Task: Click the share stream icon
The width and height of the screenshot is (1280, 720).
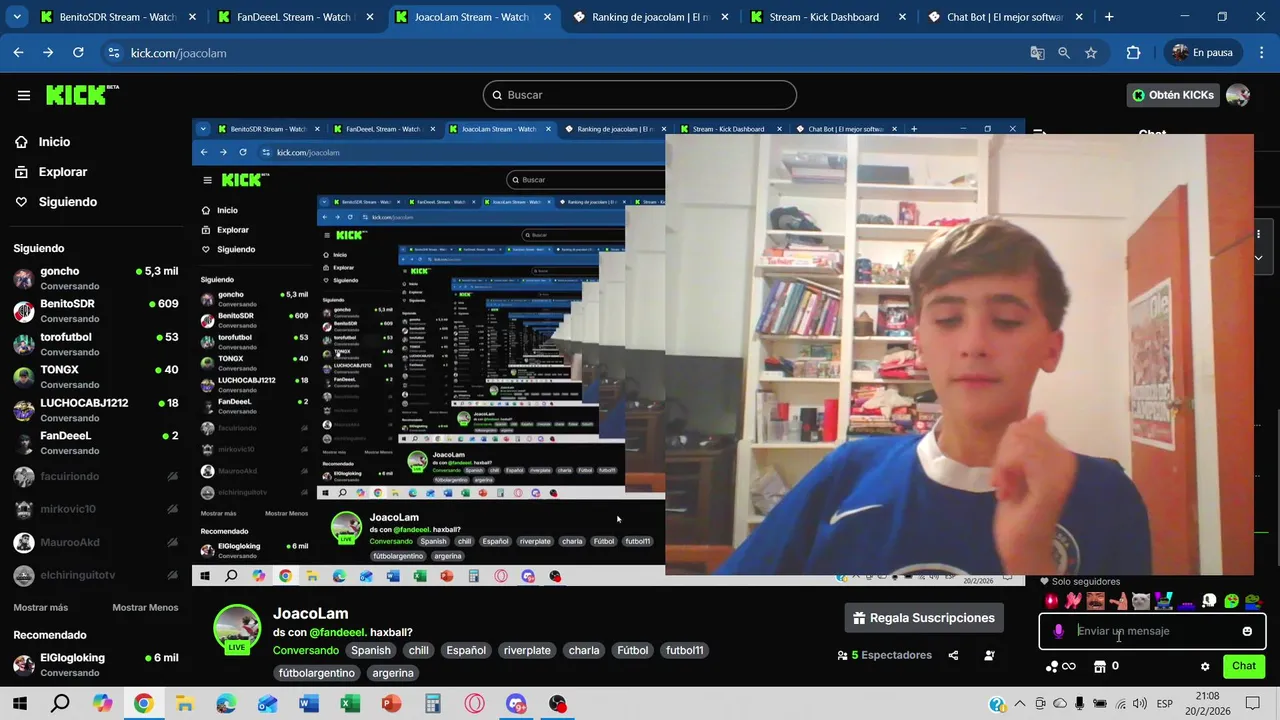Action: (953, 655)
